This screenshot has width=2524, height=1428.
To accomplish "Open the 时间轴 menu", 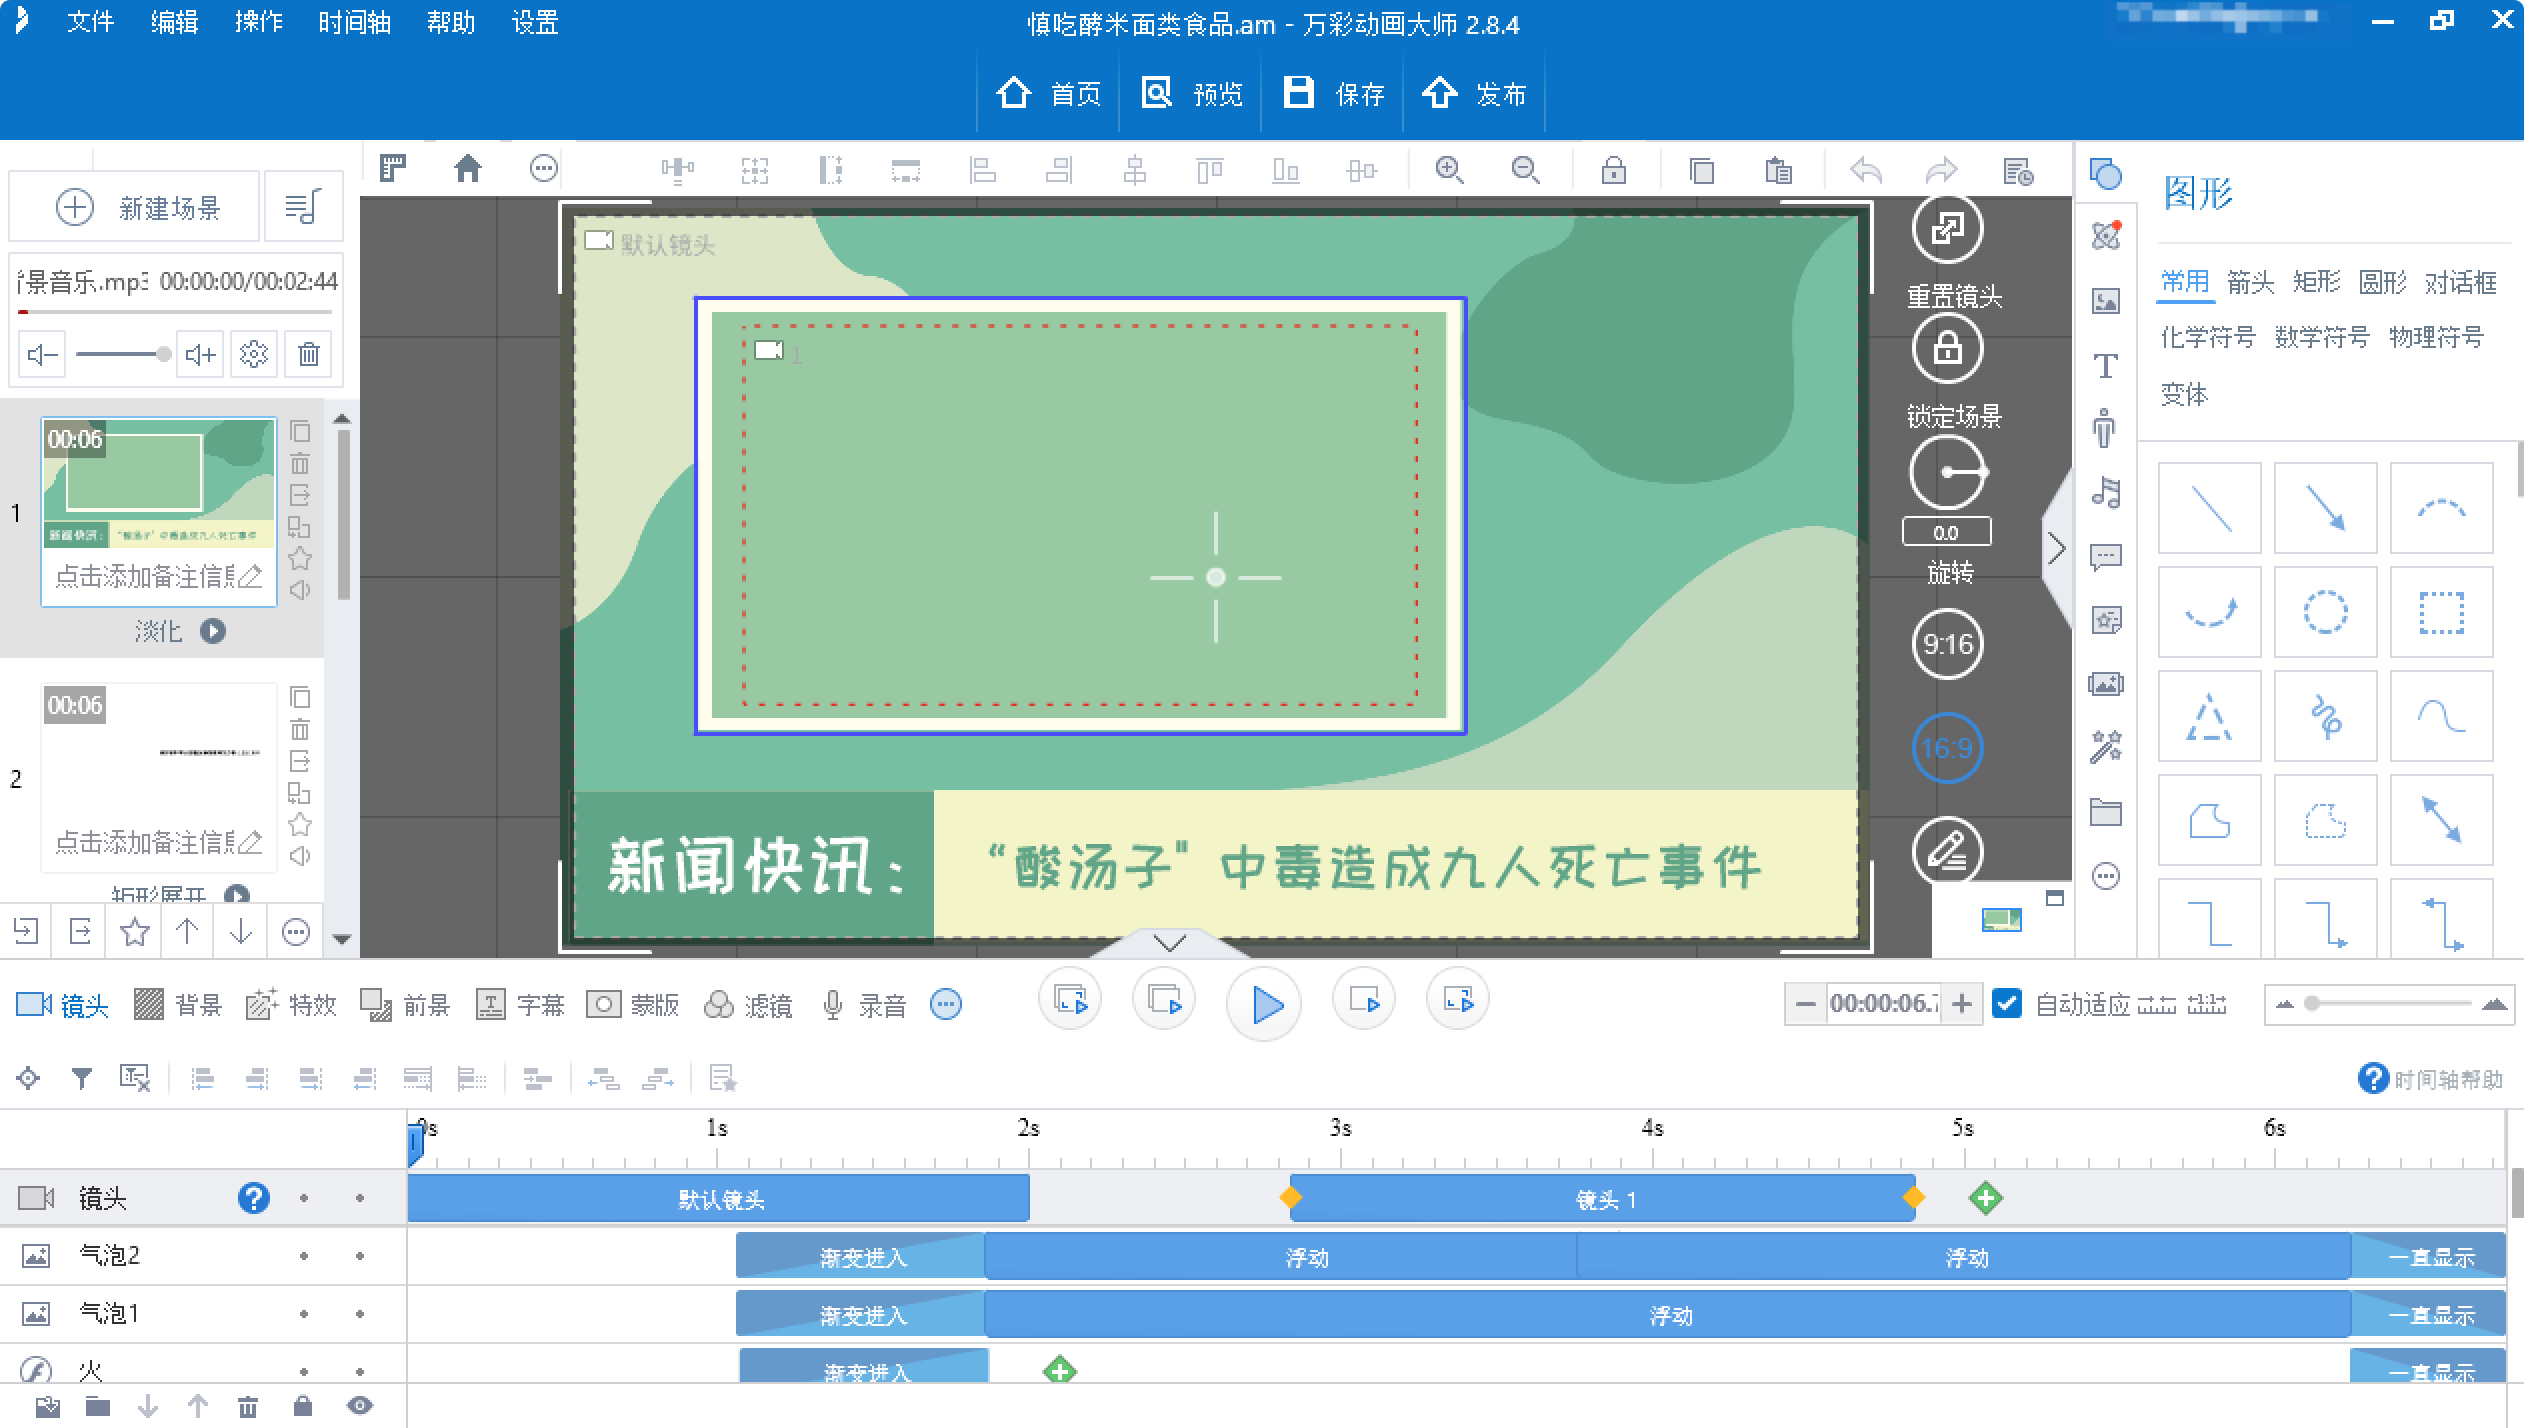I will [354, 22].
